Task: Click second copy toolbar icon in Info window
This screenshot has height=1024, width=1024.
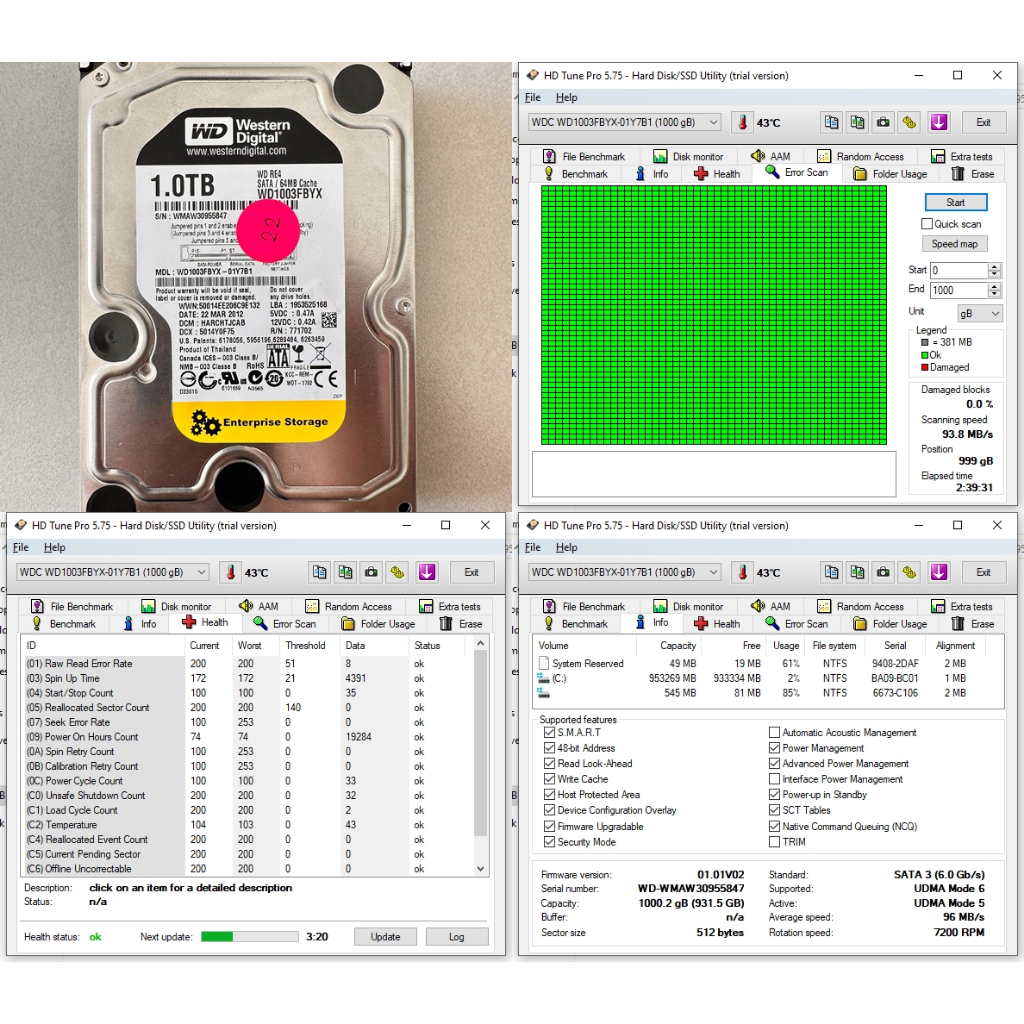Action: pyautogui.click(x=857, y=572)
